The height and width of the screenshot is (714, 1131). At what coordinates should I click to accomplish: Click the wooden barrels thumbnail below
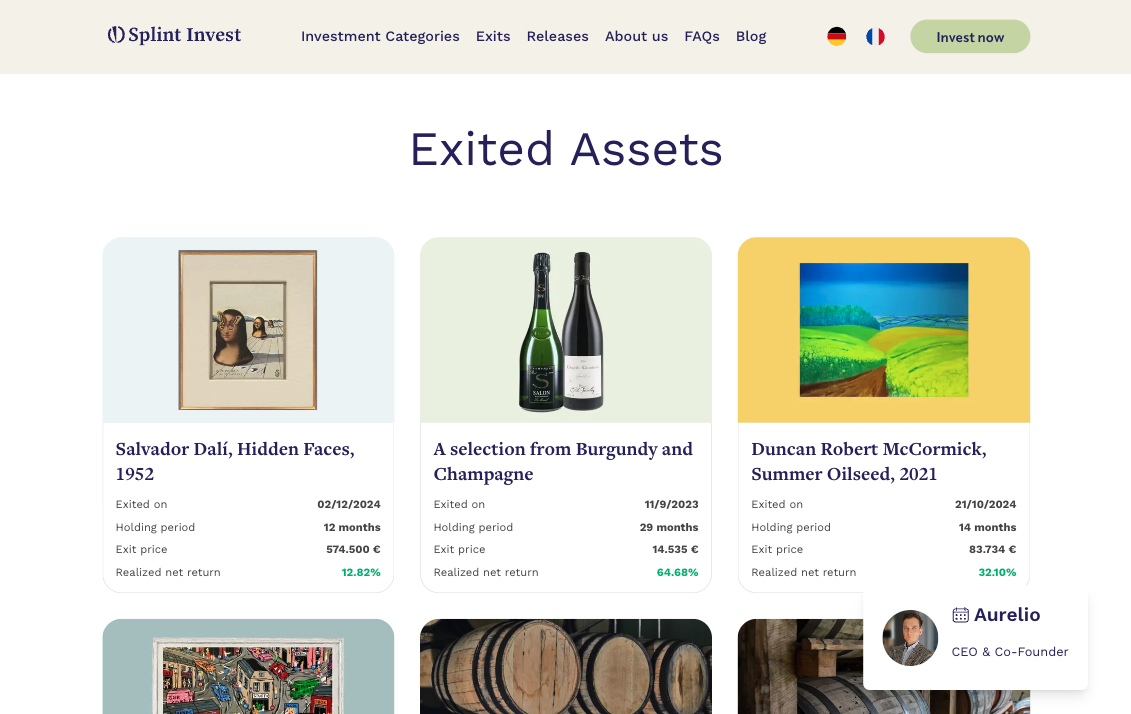click(x=565, y=666)
